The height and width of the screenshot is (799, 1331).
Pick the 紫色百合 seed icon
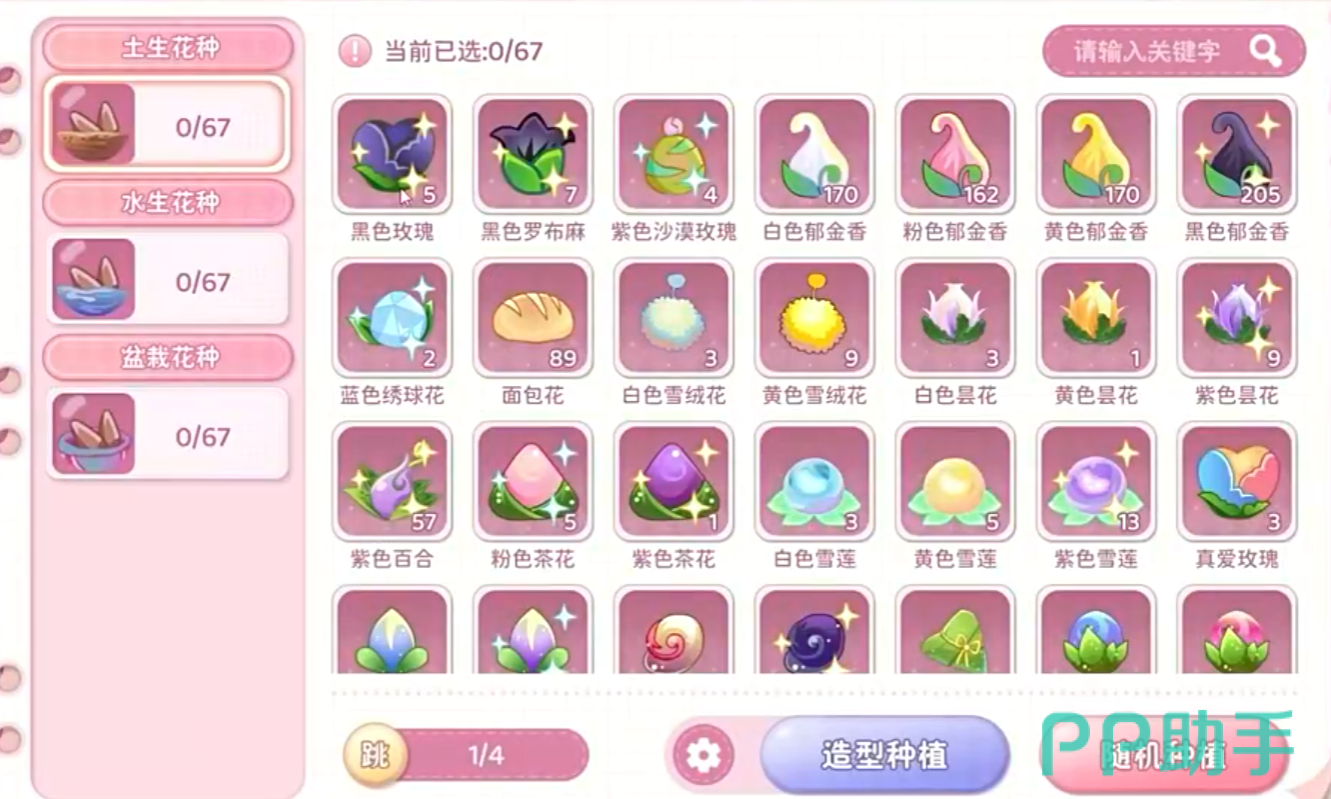pyautogui.click(x=392, y=482)
